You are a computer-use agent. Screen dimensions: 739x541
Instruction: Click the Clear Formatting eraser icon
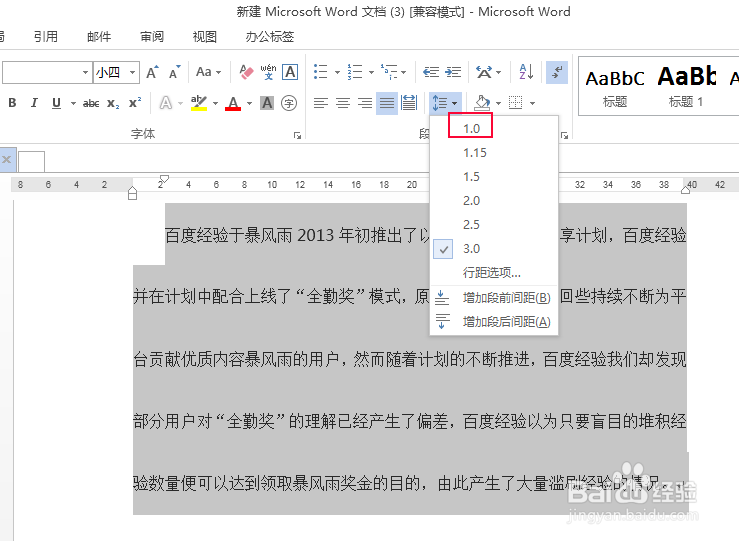click(x=246, y=72)
